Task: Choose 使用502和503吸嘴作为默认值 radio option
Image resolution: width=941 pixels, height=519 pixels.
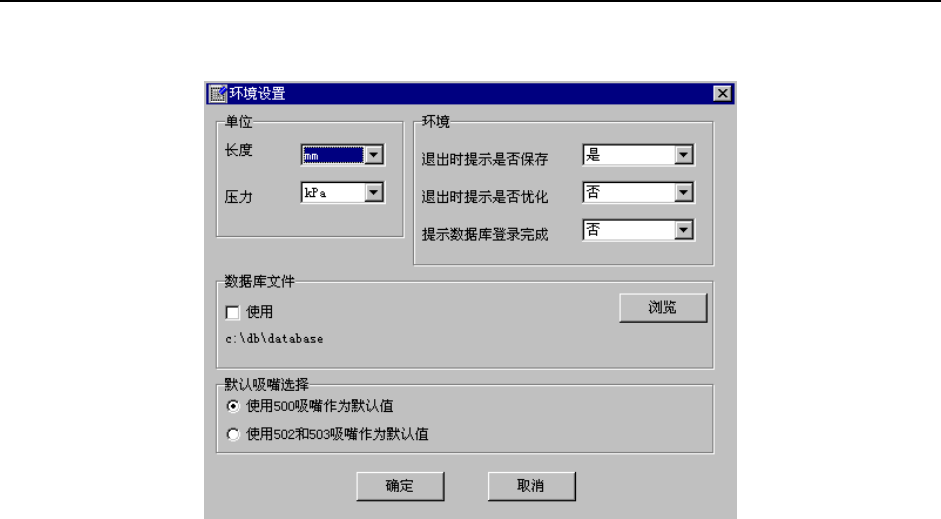Action: coord(233,434)
